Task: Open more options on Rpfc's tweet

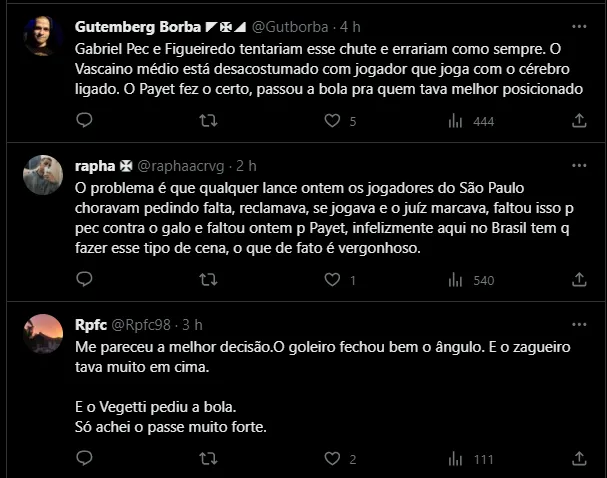Action: point(579,325)
